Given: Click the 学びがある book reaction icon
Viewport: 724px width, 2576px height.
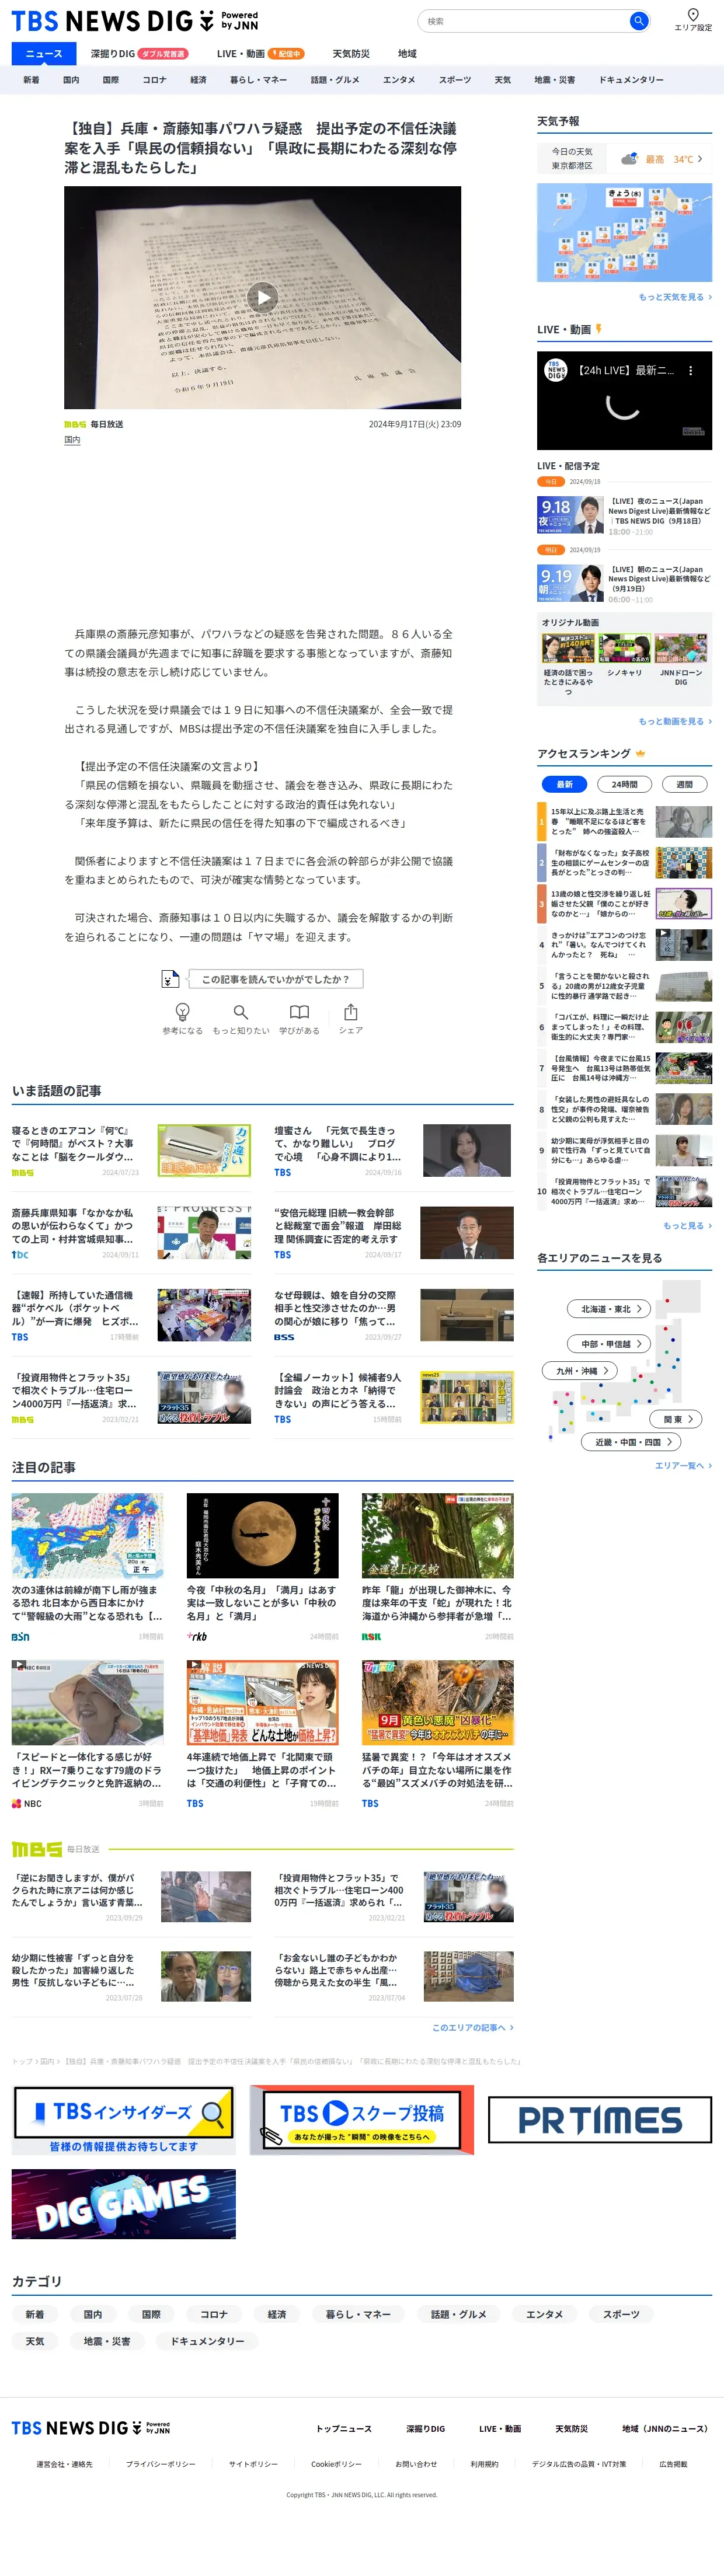Looking at the screenshot, I should click(x=299, y=1012).
